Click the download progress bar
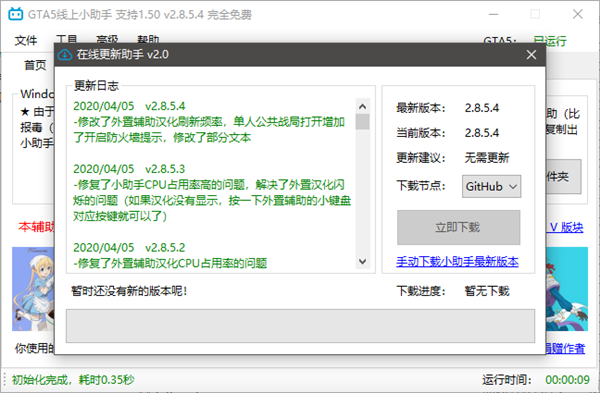This screenshot has width=600, height=393. pyautogui.click(x=300, y=326)
